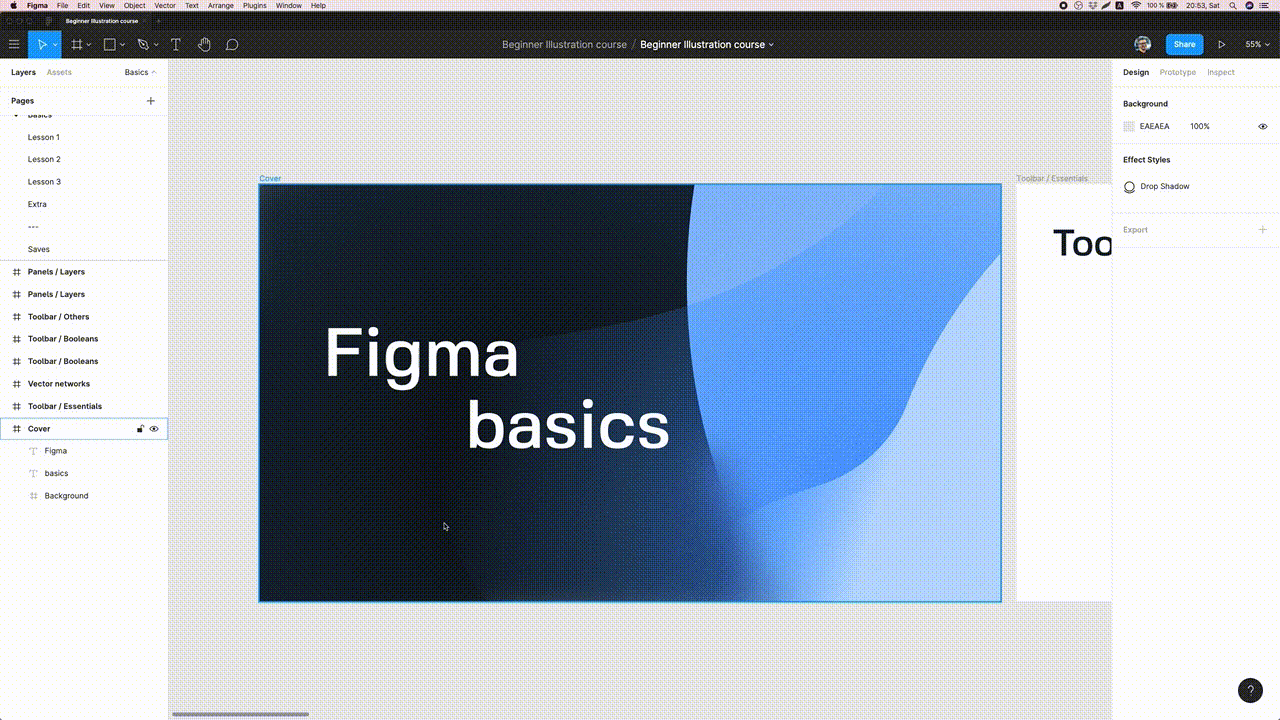1280x720 pixels.
Task: Open Move tool dropdown arrow
Action: (55, 45)
